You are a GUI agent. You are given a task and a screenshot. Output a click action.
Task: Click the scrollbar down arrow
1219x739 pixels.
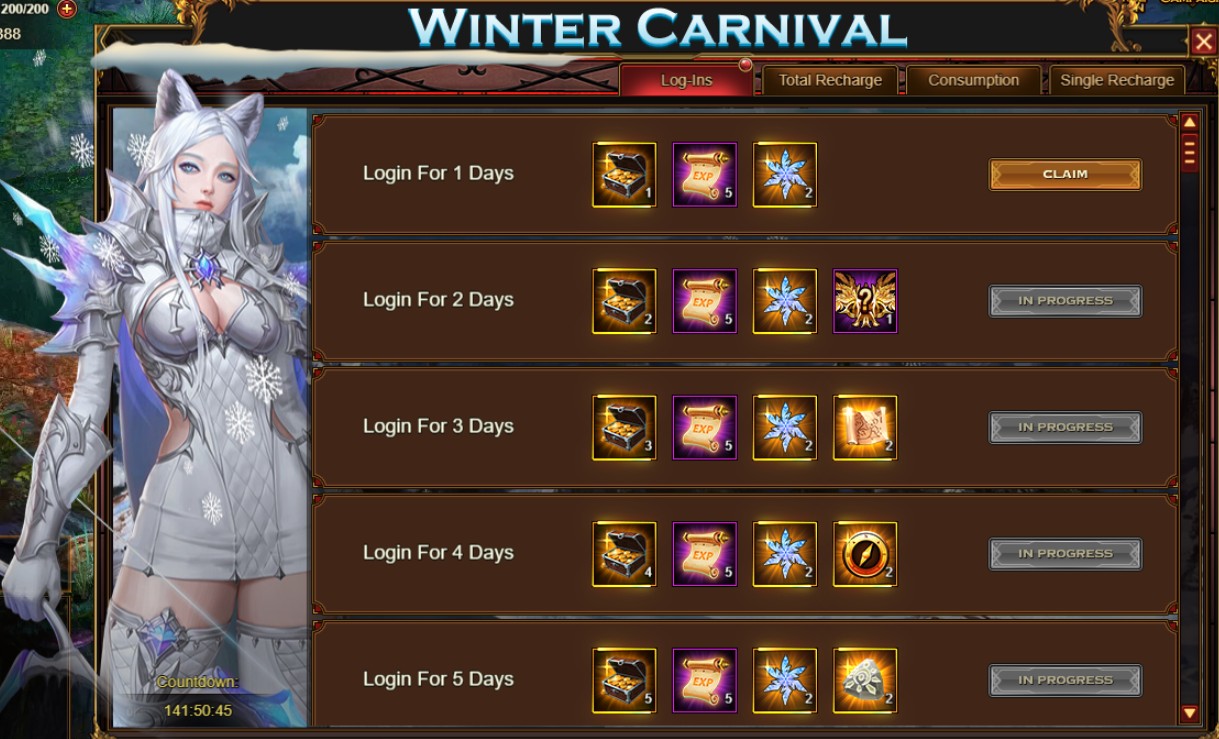[1190, 713]
